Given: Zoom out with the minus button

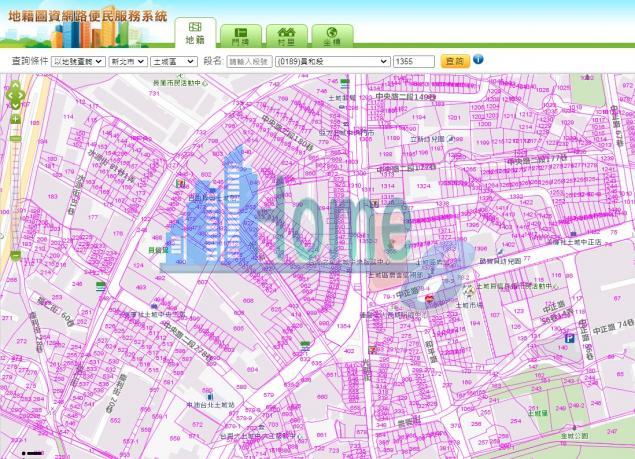Looking at the screenshot, I should coord(15,256).
